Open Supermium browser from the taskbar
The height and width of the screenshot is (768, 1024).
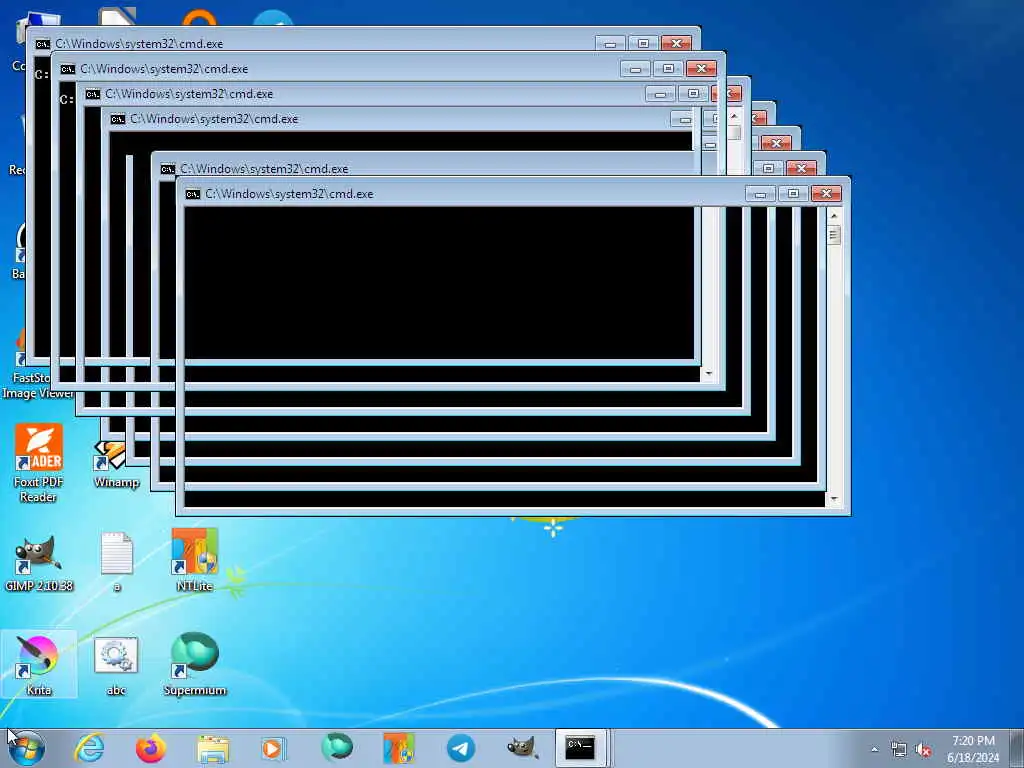coord(337,747)
